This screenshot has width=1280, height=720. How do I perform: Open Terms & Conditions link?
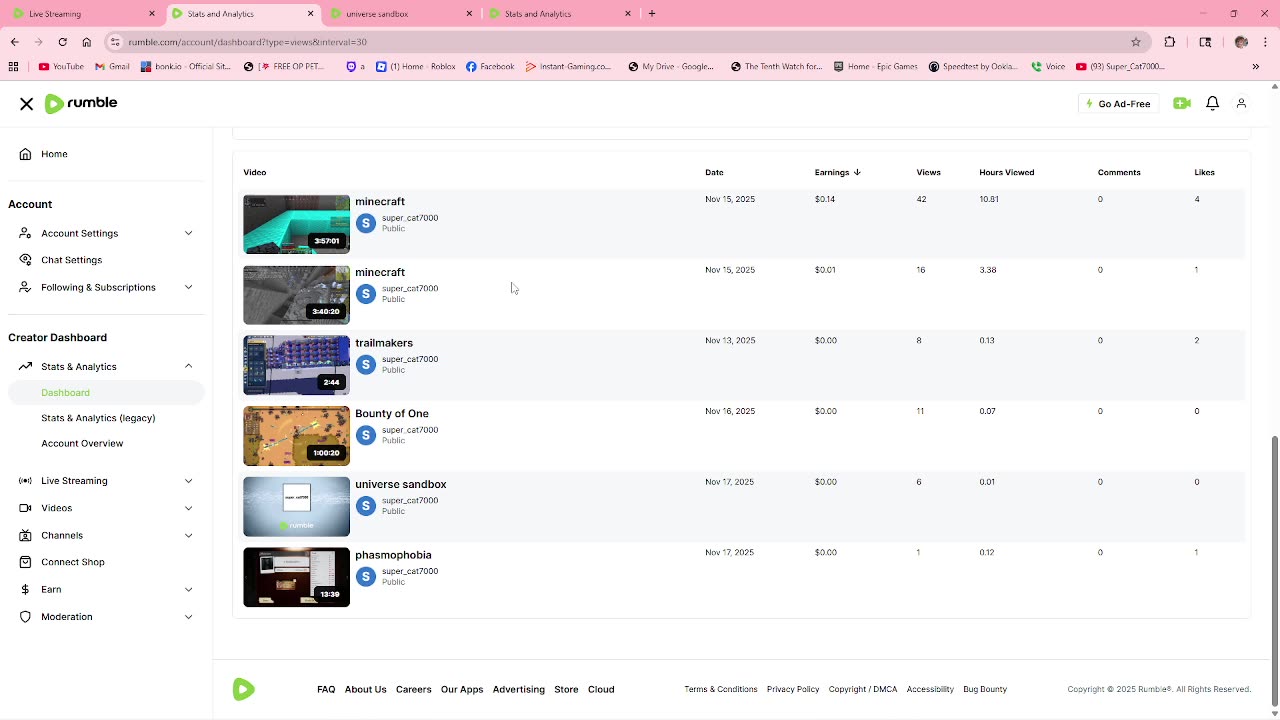721,689
